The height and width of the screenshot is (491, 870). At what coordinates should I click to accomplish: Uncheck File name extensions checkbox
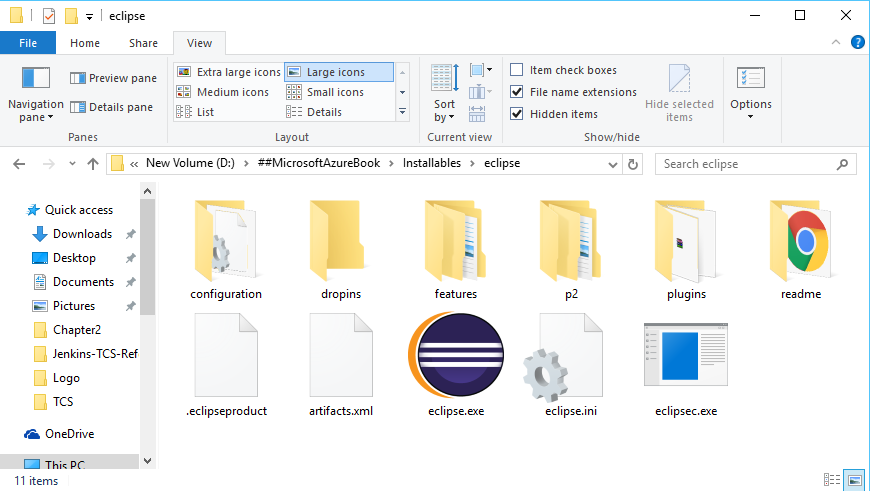click(x=517, y=92)
